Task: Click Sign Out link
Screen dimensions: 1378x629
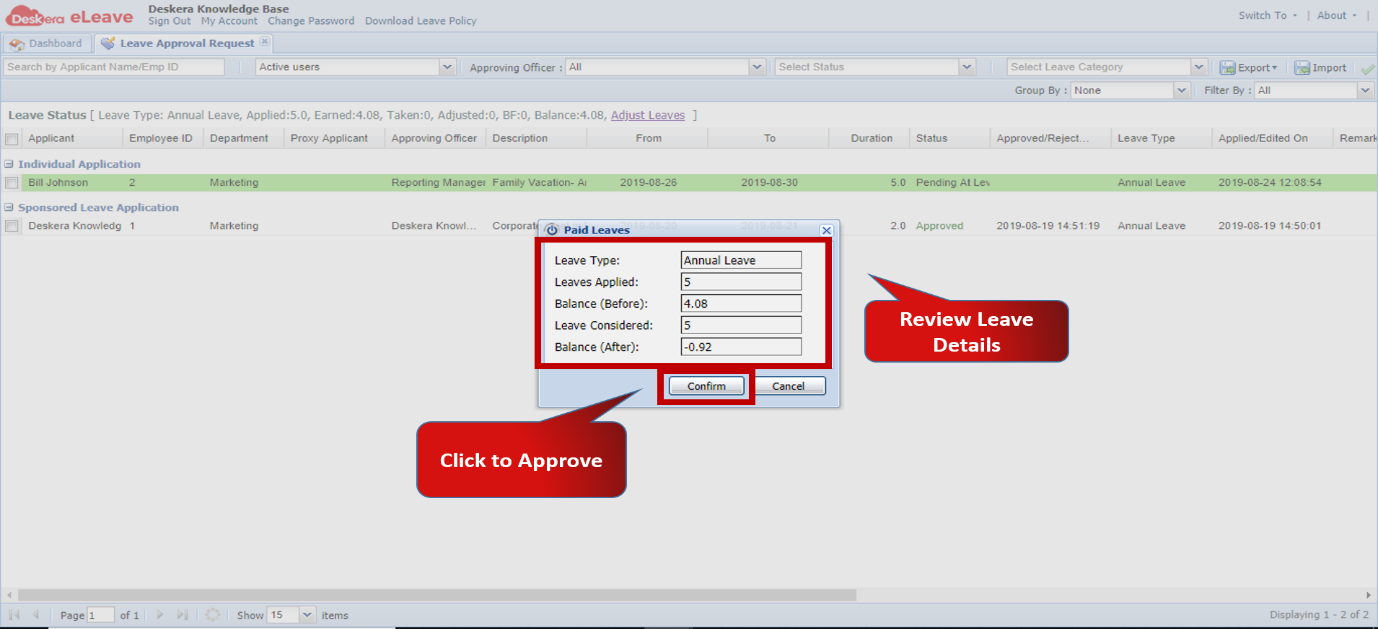Action: click(169, 21)
